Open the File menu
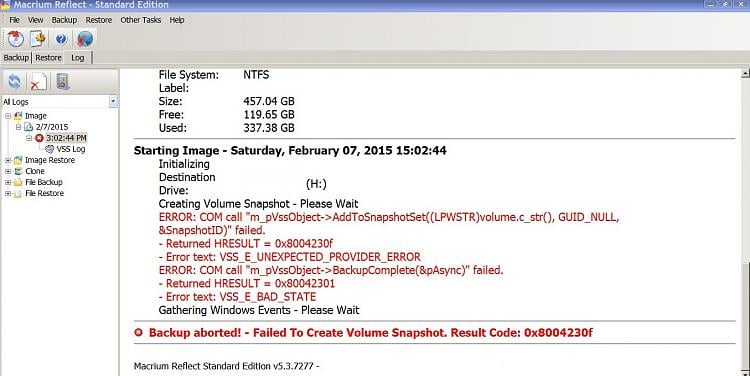Viewport: 750px width, 376px height. click(x=14, y=20)
